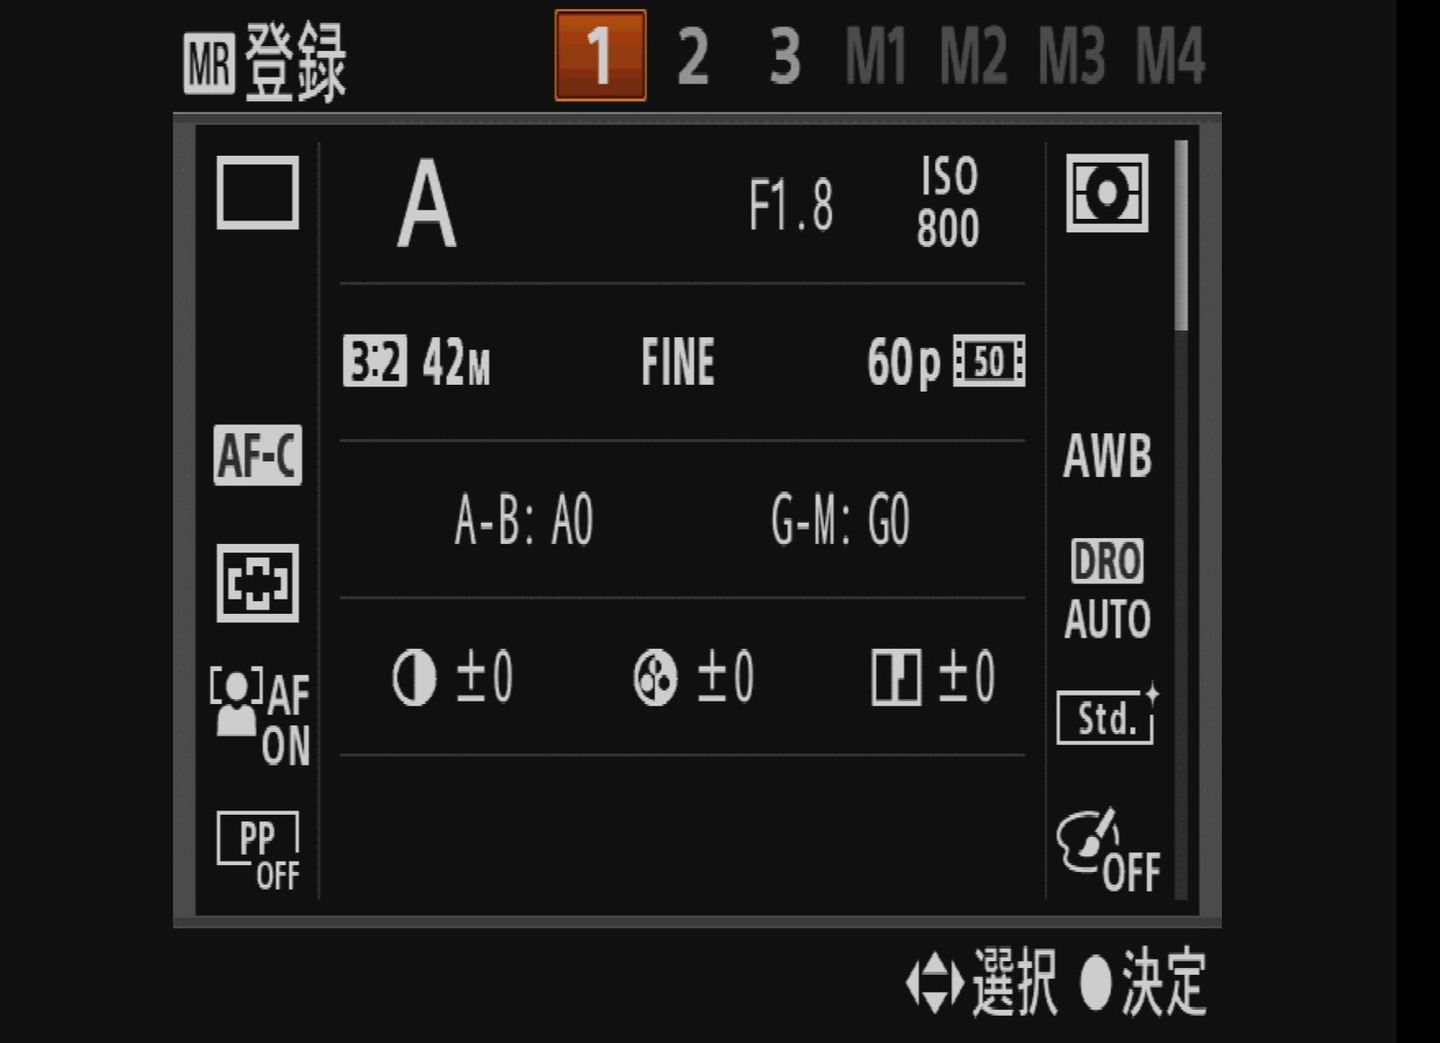This screenshot has width=1440, height=1043.
Task: Click the metering mode icon
Action: click(x=1106, y=193)
